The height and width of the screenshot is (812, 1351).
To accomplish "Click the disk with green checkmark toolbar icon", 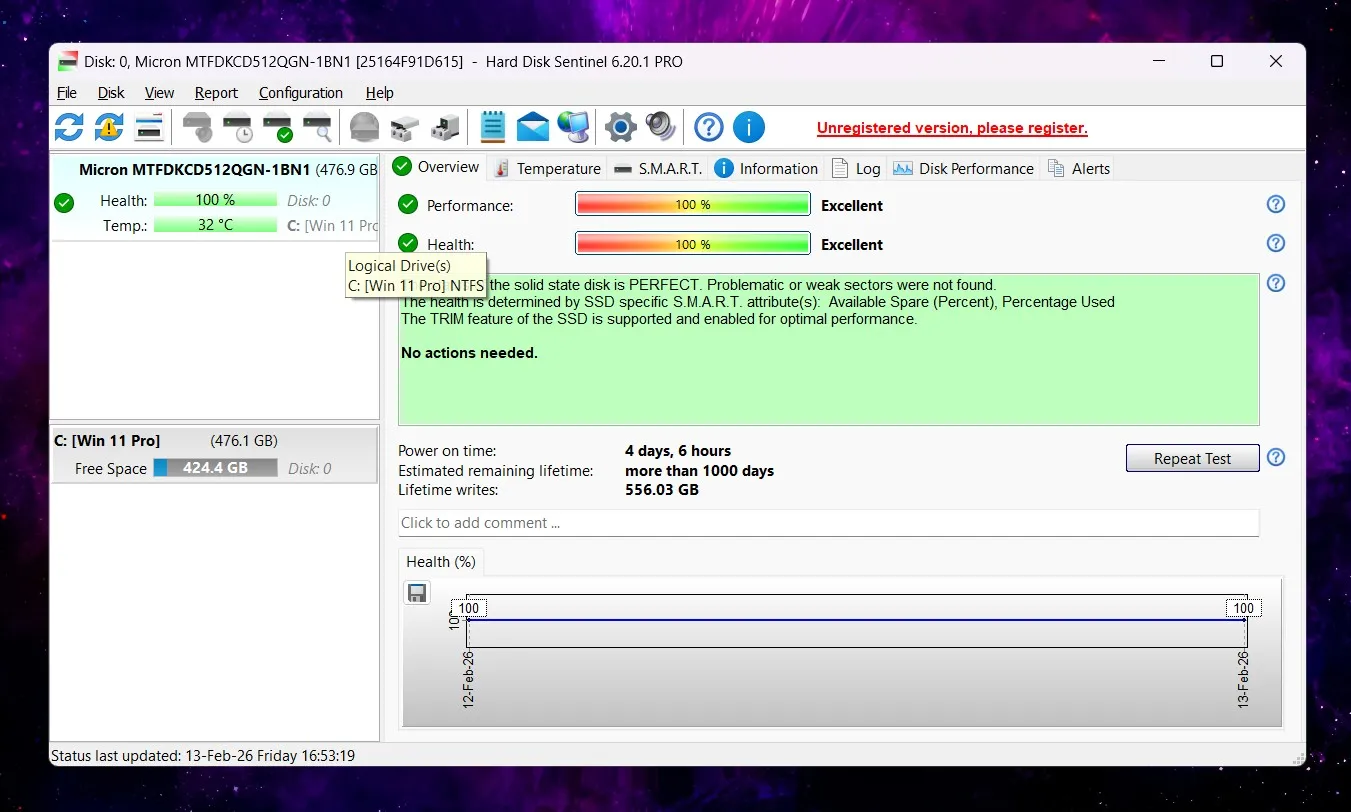I will [277, 127].
